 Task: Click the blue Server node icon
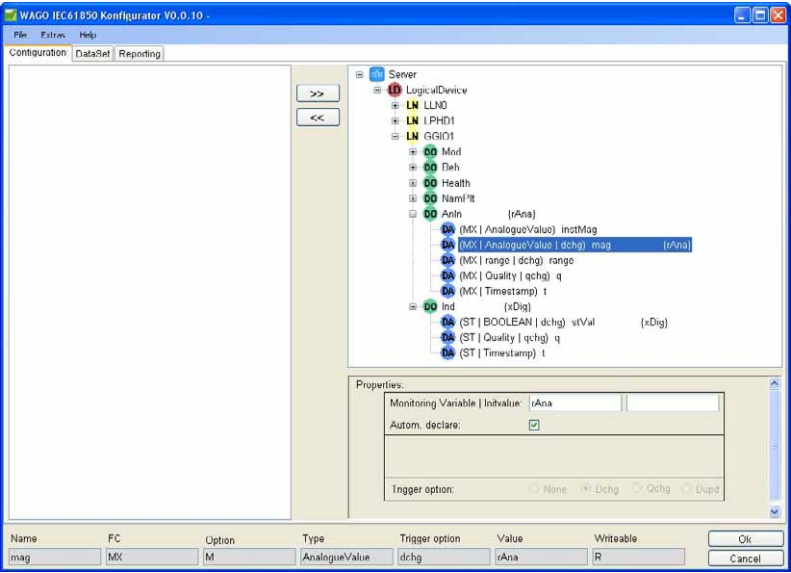[x=377, y=74]
